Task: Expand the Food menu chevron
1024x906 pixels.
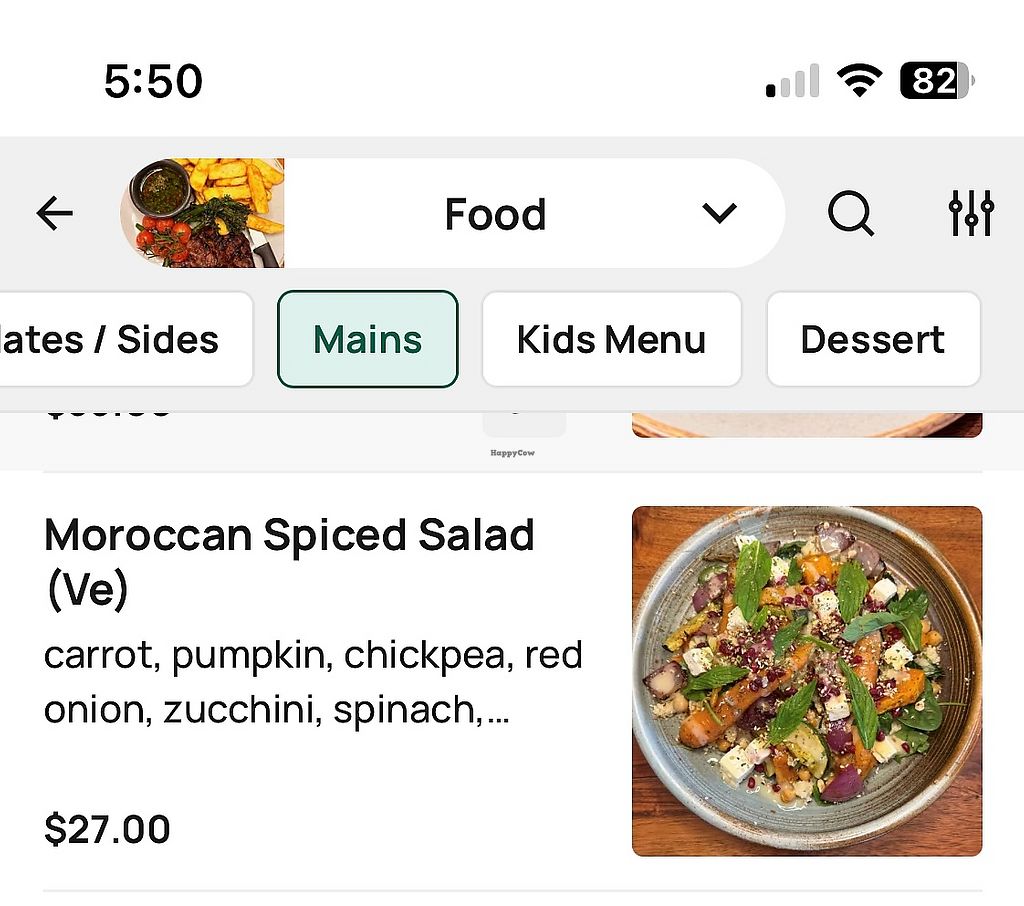Action: 719,213
